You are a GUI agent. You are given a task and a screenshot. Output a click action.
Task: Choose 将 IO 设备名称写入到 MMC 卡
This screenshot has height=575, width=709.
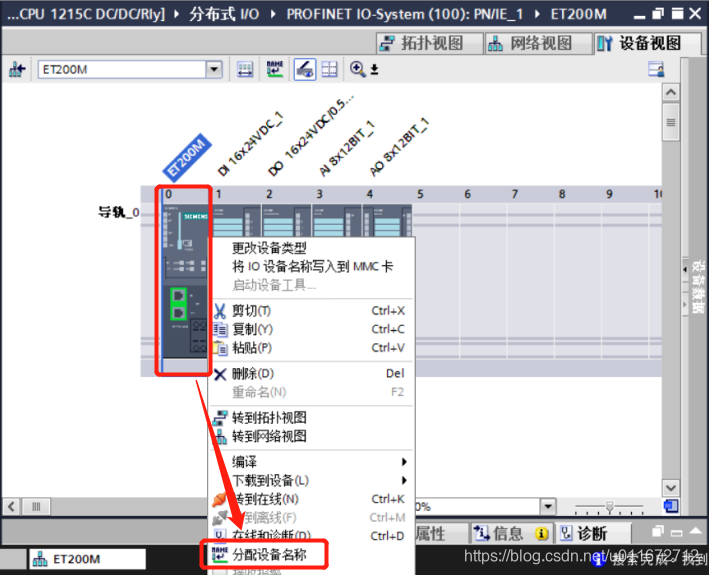(312, 267)
